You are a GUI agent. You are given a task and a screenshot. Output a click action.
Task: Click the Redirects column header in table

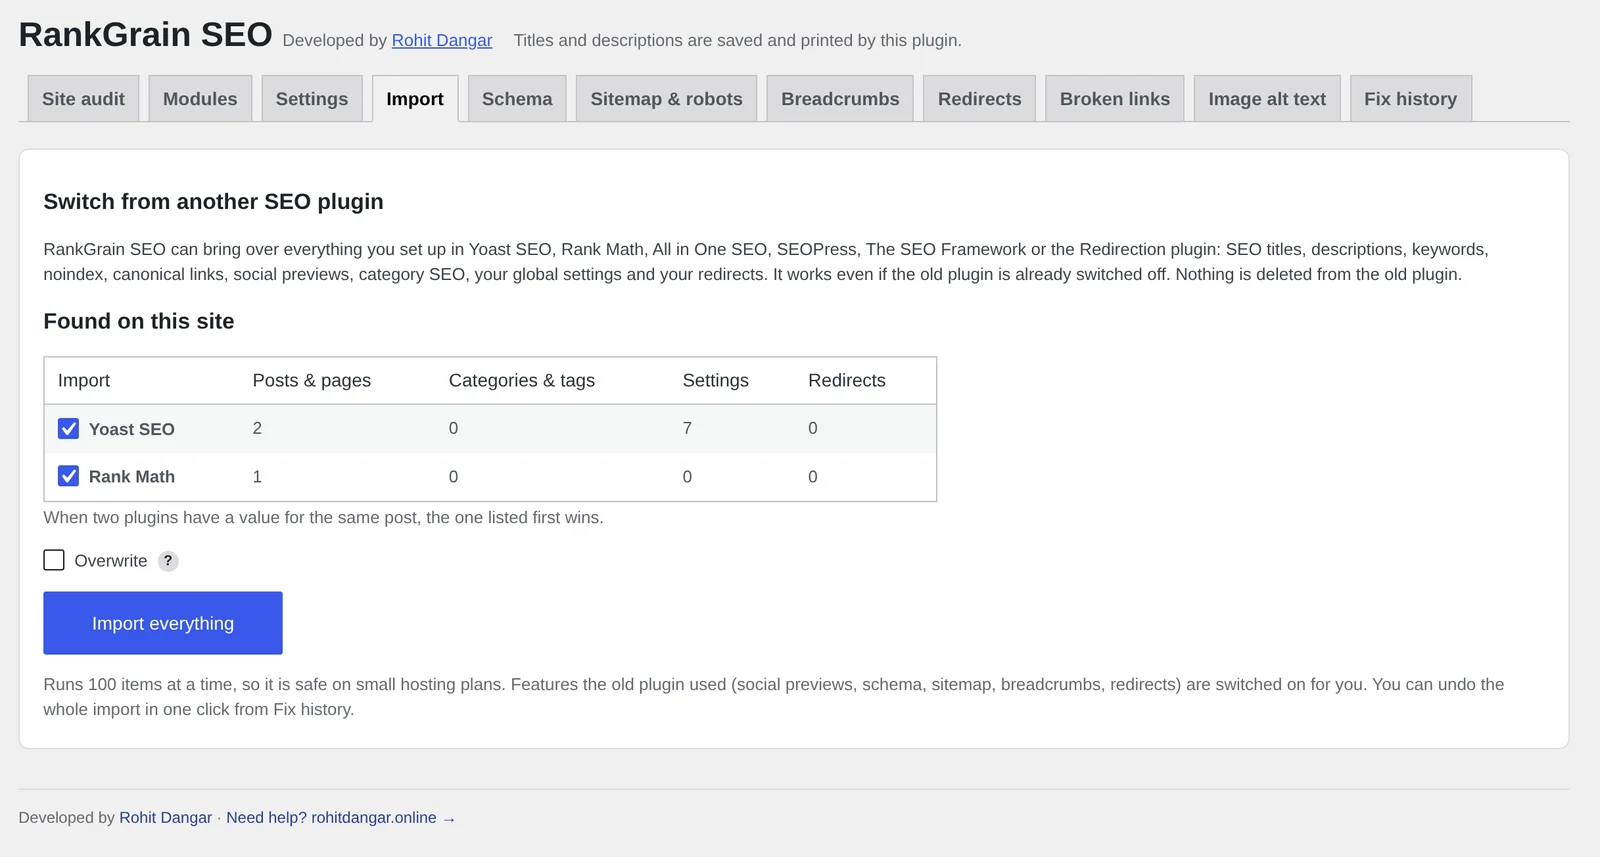[x=847, y=380]
